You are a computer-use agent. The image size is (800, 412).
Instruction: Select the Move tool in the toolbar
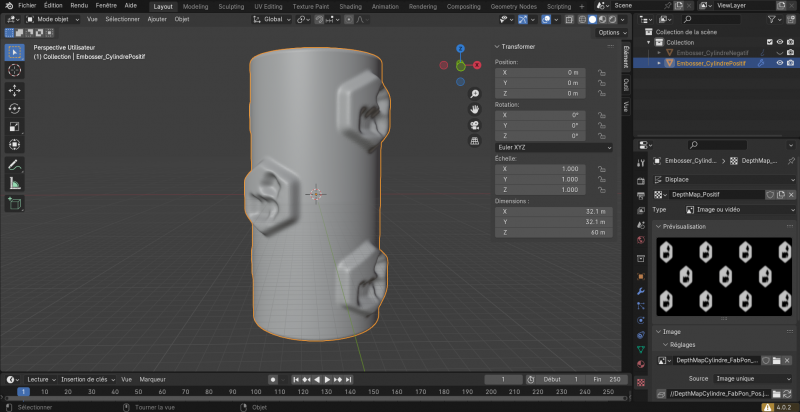(15, 90)
